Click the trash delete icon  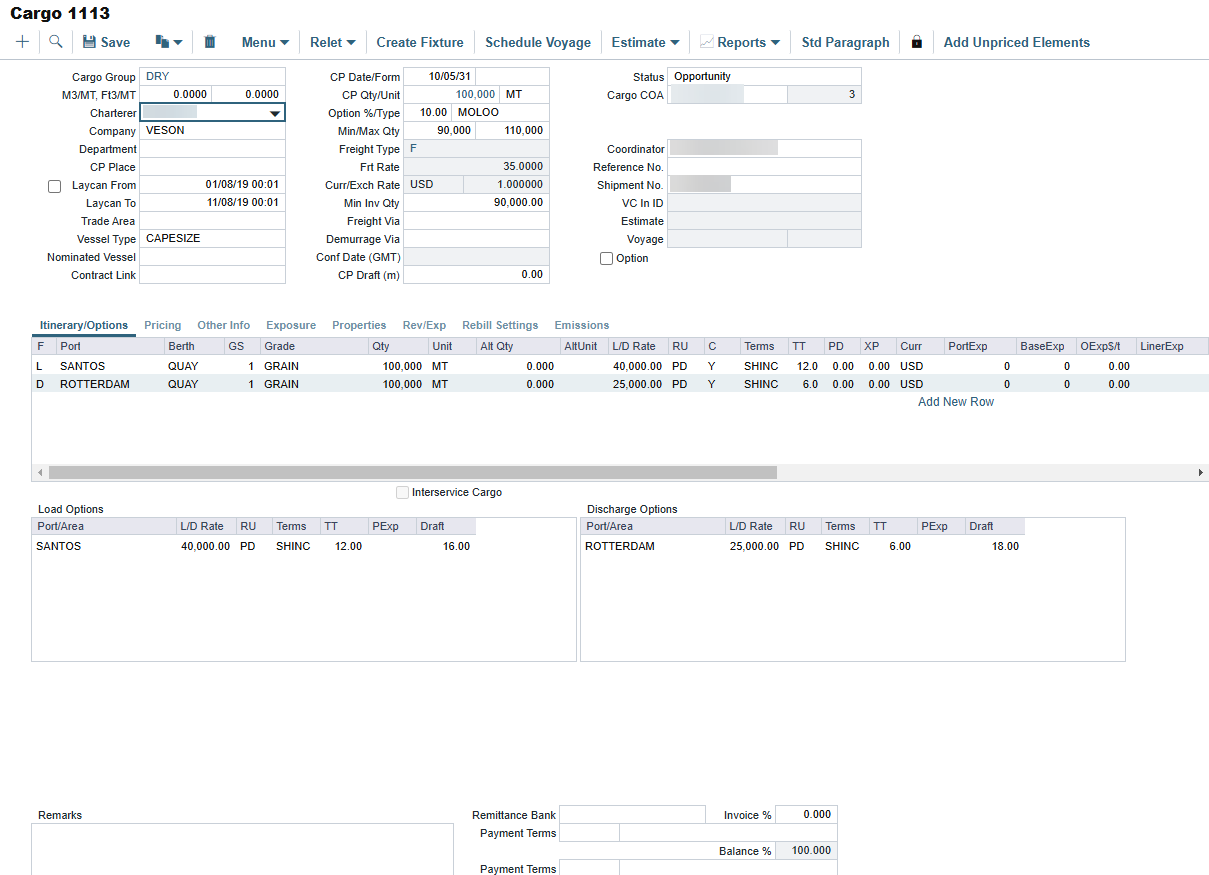pyautogui.click(x=210, y=42)
